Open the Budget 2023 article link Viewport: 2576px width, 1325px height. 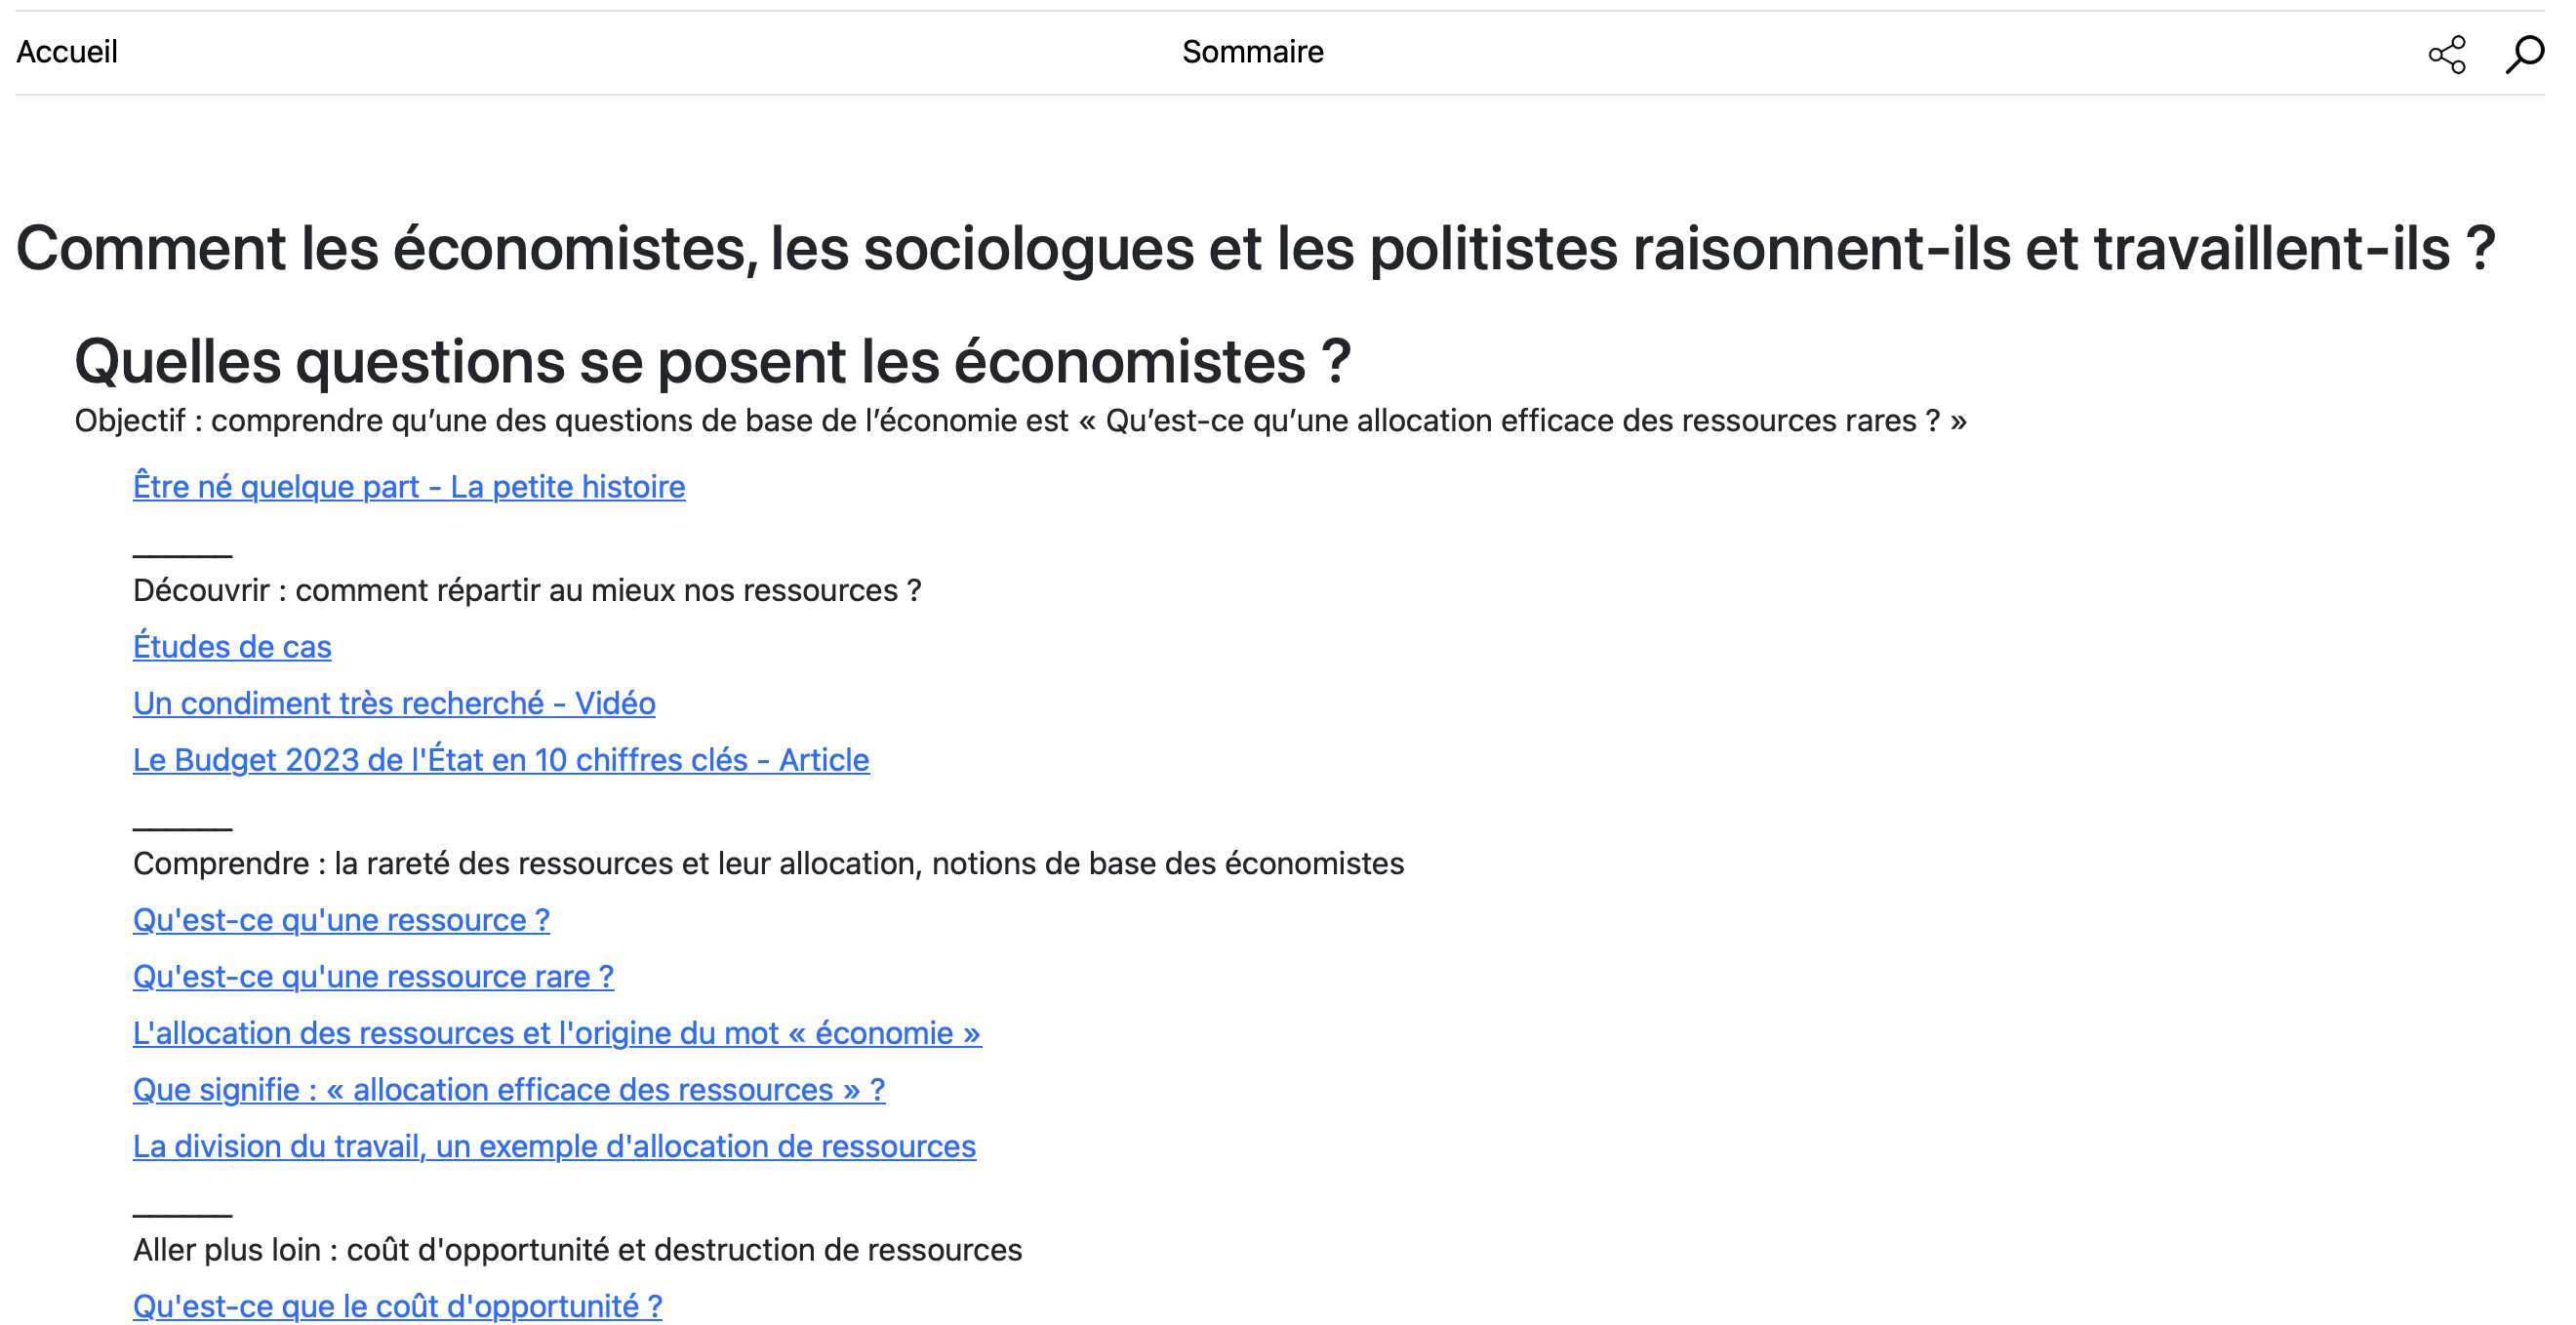pyautogui.click(x=501, y=760)
